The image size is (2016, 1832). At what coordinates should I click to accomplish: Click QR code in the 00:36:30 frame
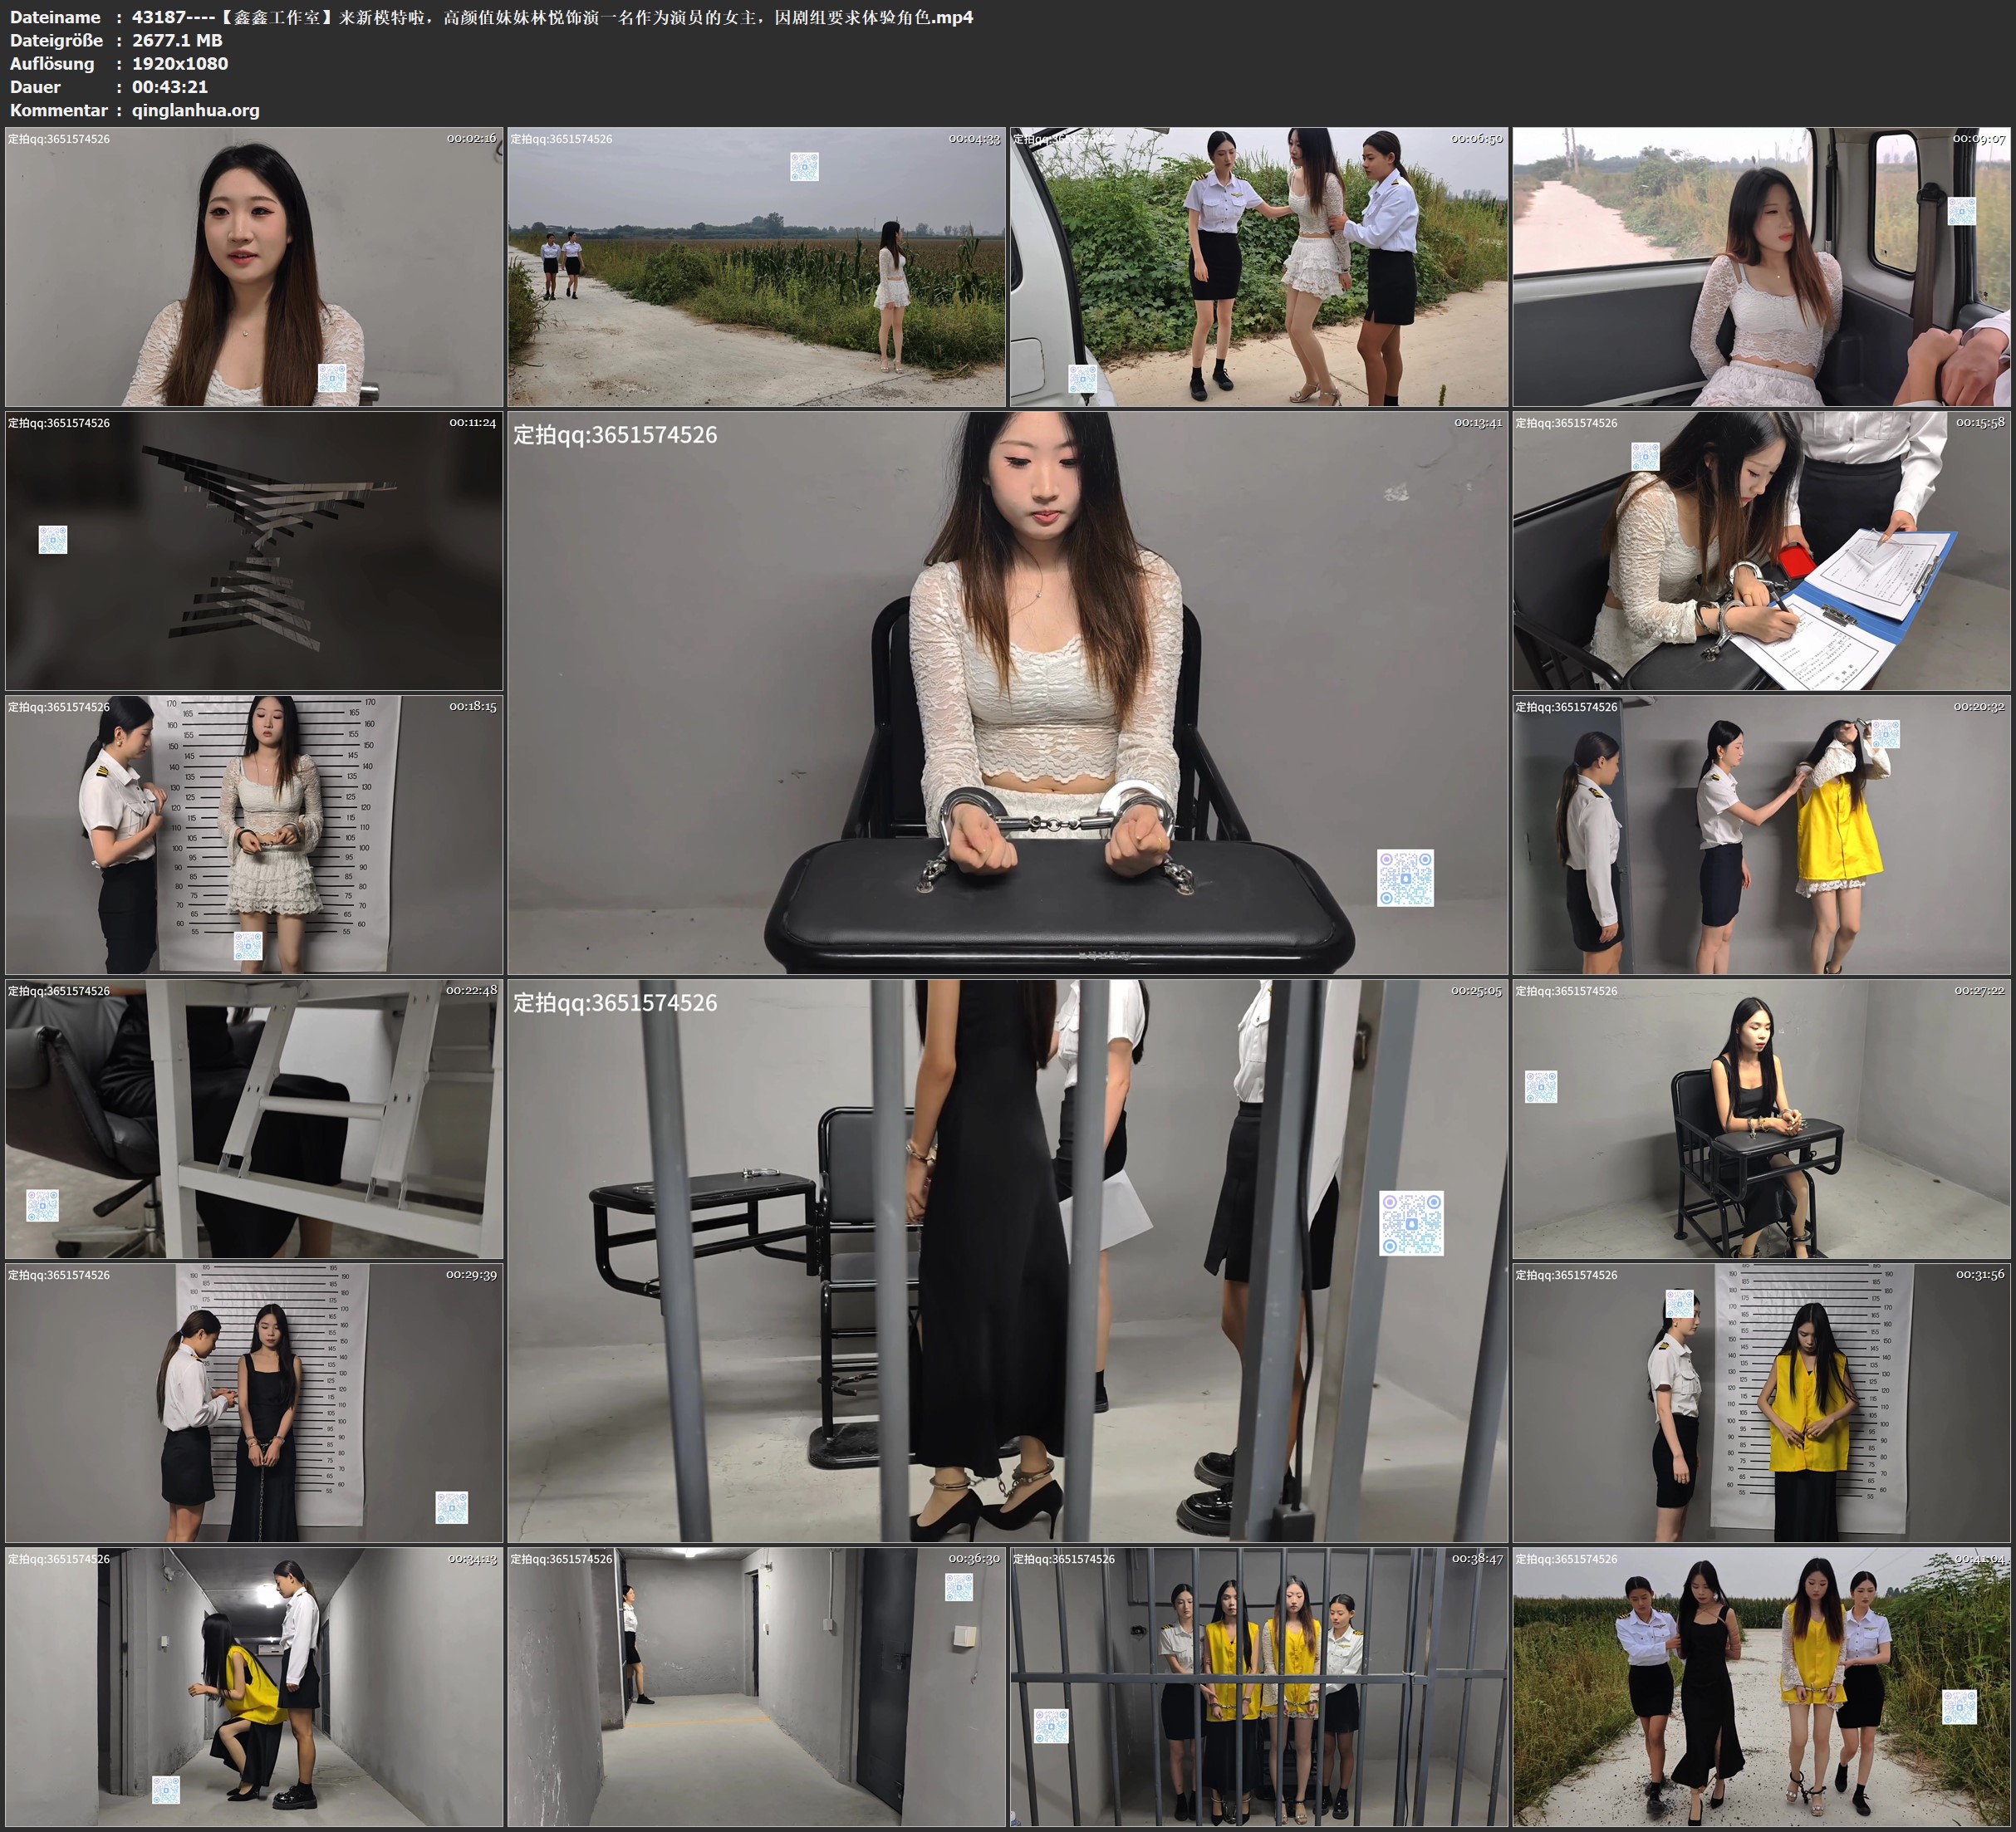(x=959, y=1587)
